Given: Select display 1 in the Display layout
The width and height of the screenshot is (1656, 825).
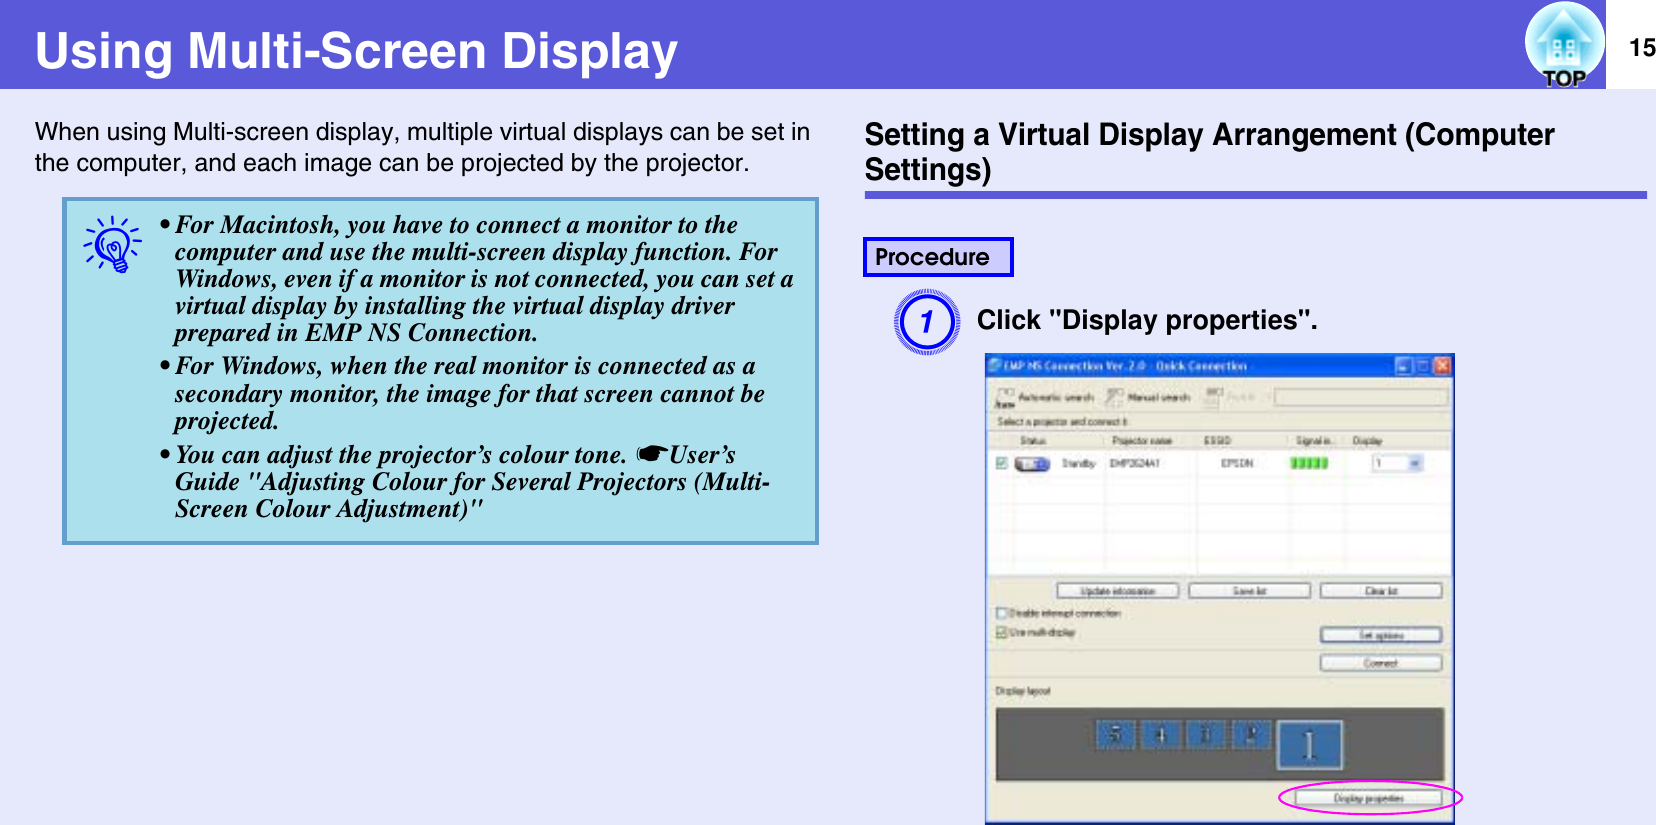Looking at the screenshot, I should click(1309, 745).
